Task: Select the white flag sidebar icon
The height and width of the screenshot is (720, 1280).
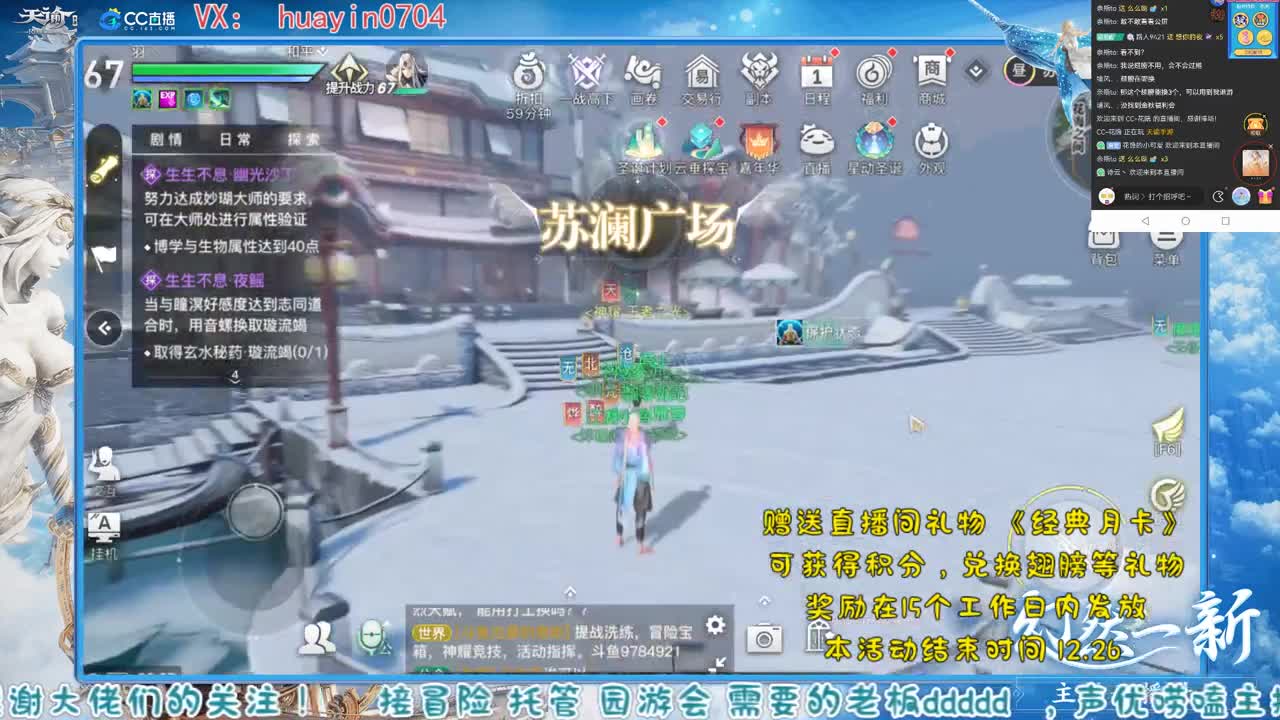Action: tap(104, 257)
